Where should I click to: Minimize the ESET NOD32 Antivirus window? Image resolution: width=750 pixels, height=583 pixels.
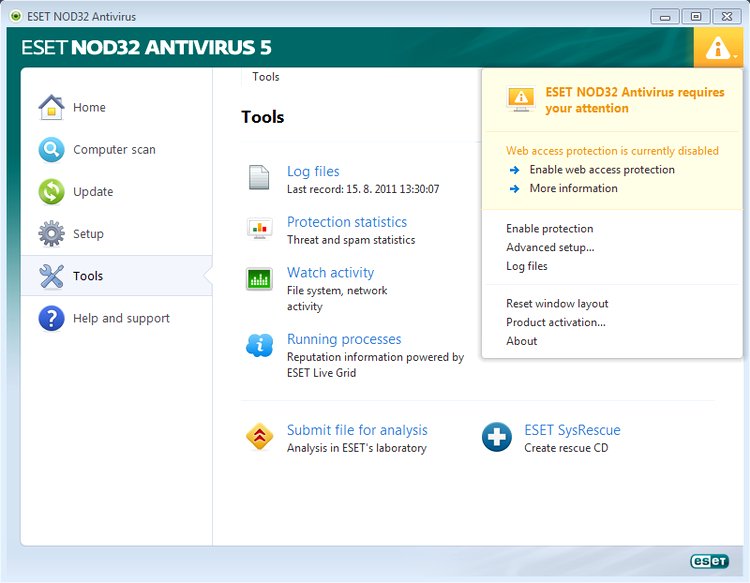(665, 17)
